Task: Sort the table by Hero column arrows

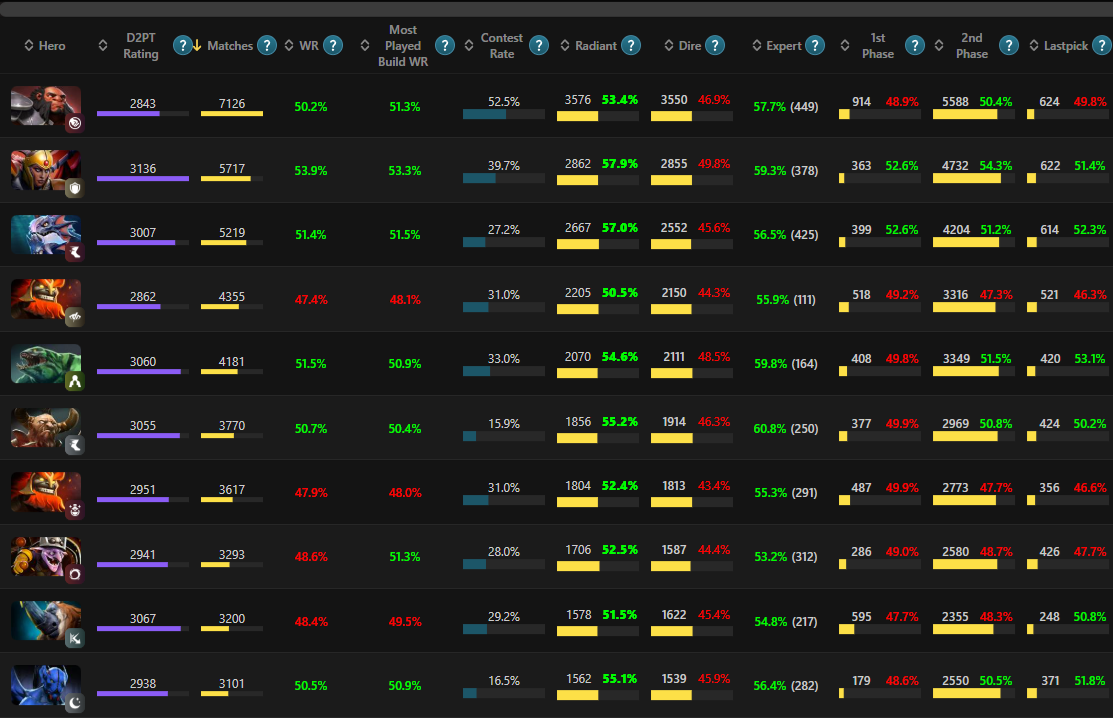Action: point(29,45)
